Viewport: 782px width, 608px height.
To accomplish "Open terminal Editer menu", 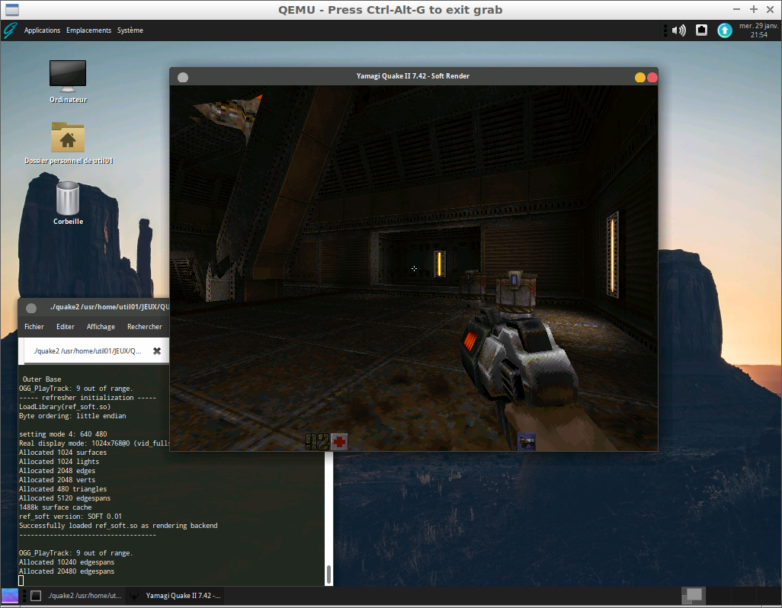I will (65, 327).
